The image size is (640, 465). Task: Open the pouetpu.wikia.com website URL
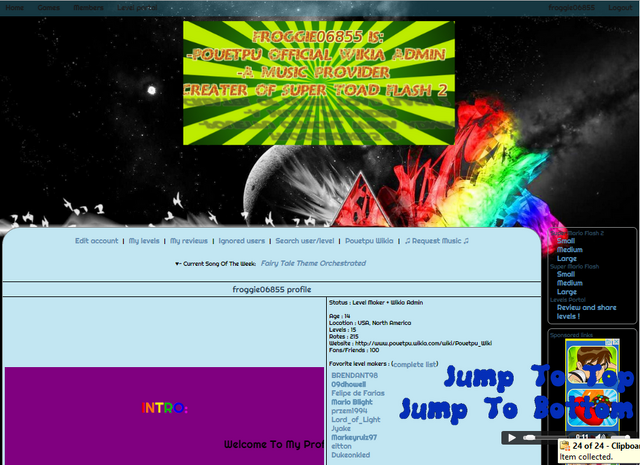point(423,343)
